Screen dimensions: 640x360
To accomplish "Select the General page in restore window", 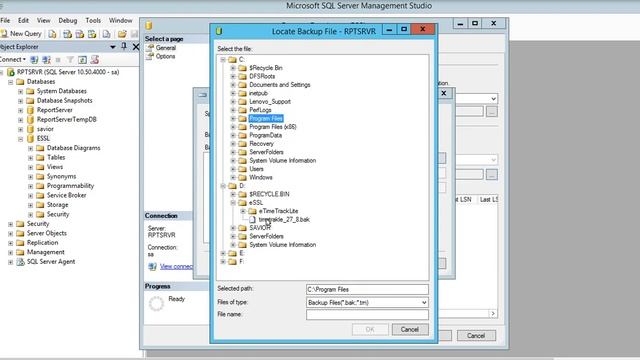I will pyautogui.click(x=166, y=48).
